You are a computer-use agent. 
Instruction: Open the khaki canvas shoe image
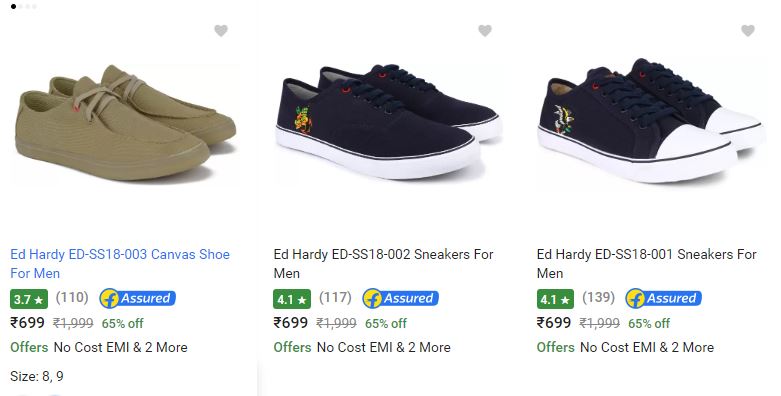(126, 123)
